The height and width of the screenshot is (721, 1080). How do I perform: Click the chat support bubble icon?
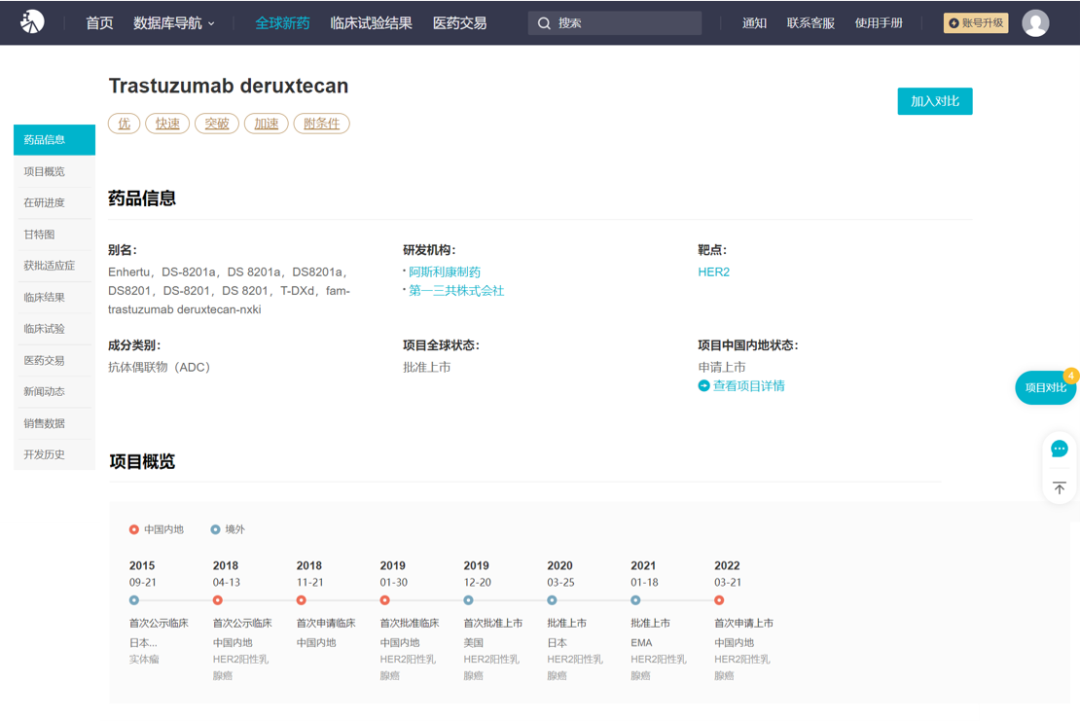coord(1059,449)
